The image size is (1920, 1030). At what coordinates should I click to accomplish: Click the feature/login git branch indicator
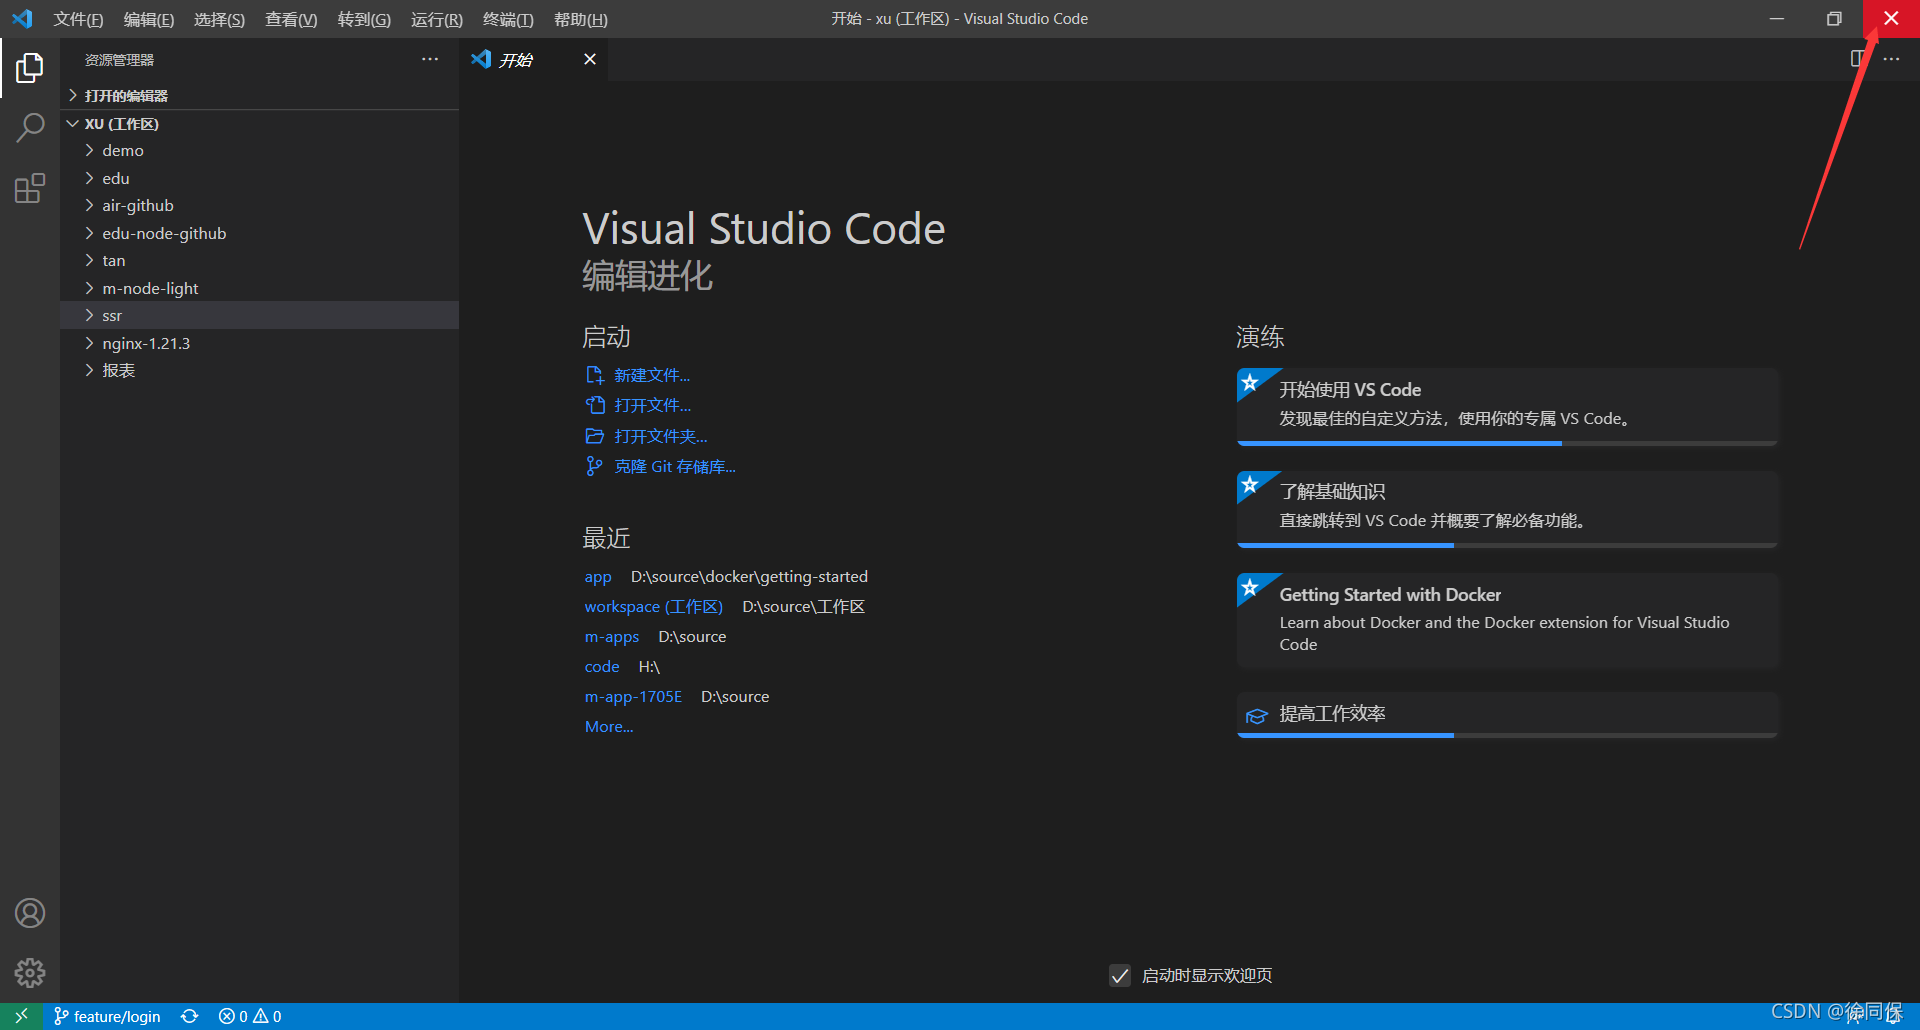tap(107, 1016)
